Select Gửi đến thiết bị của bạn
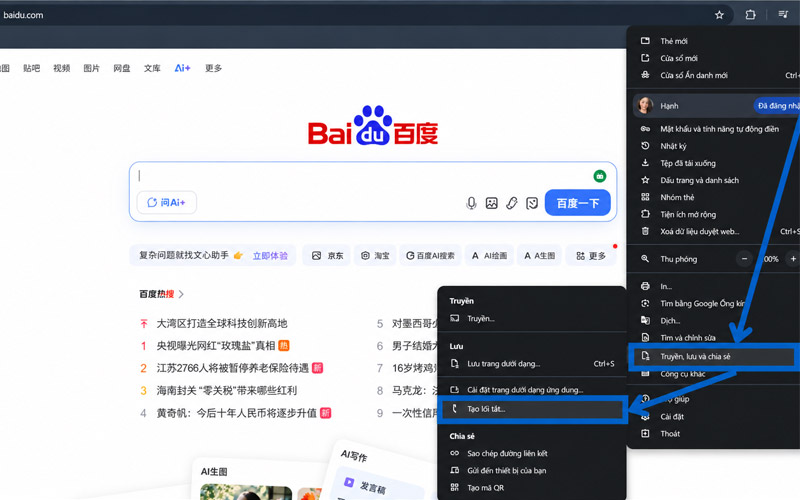800x500 pixels. tap(532, 470)
